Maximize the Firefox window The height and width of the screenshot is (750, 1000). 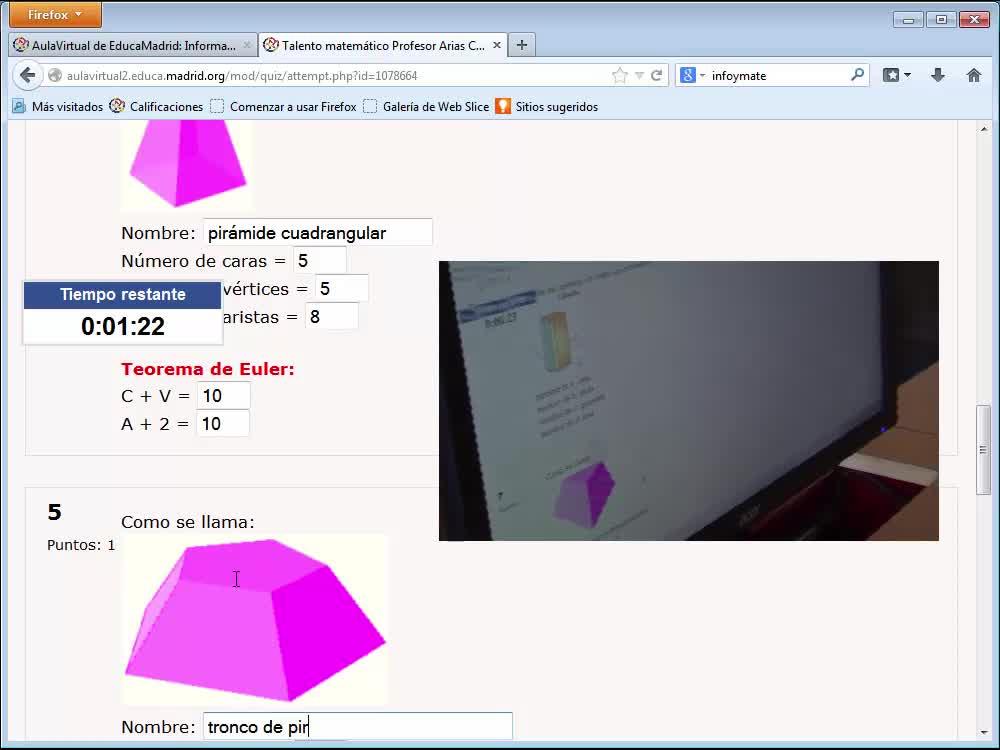[941, 20]
